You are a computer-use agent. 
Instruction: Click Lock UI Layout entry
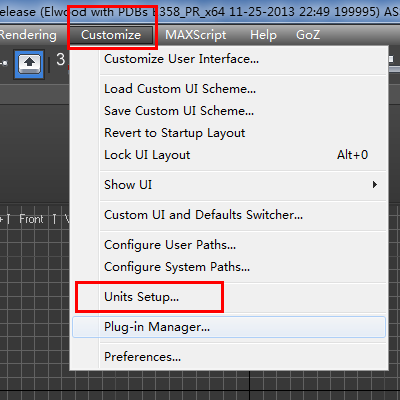[229, 155]
